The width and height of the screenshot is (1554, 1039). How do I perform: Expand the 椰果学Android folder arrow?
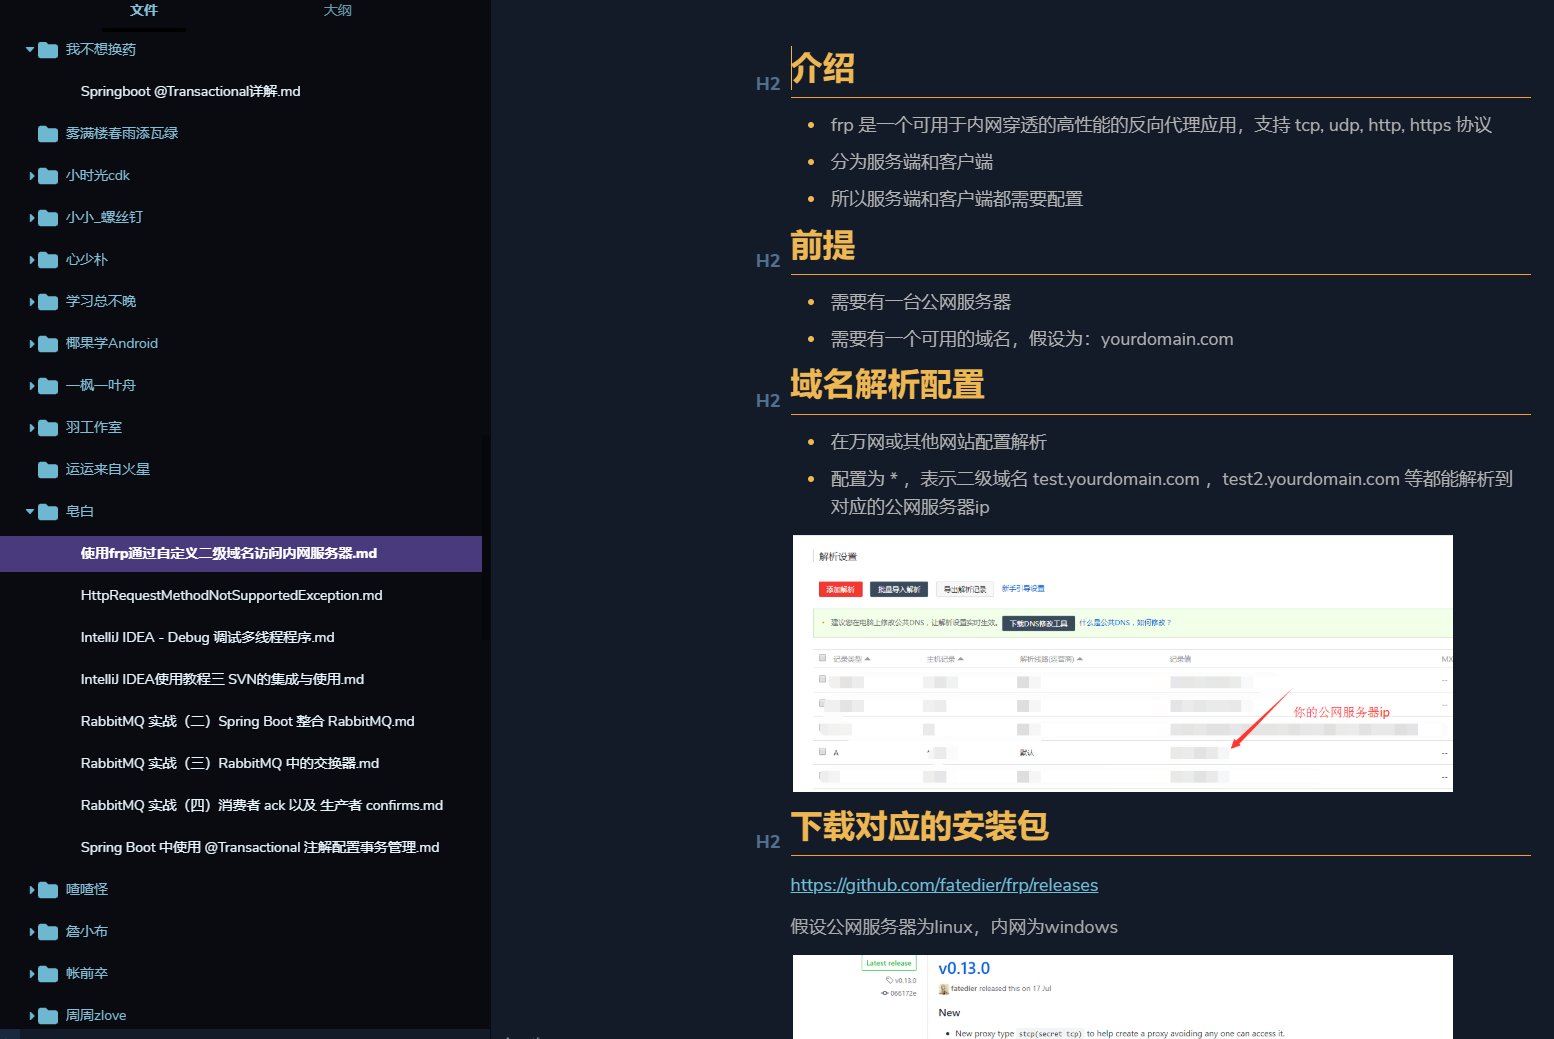pyautogui.click(x=31, y=344)
